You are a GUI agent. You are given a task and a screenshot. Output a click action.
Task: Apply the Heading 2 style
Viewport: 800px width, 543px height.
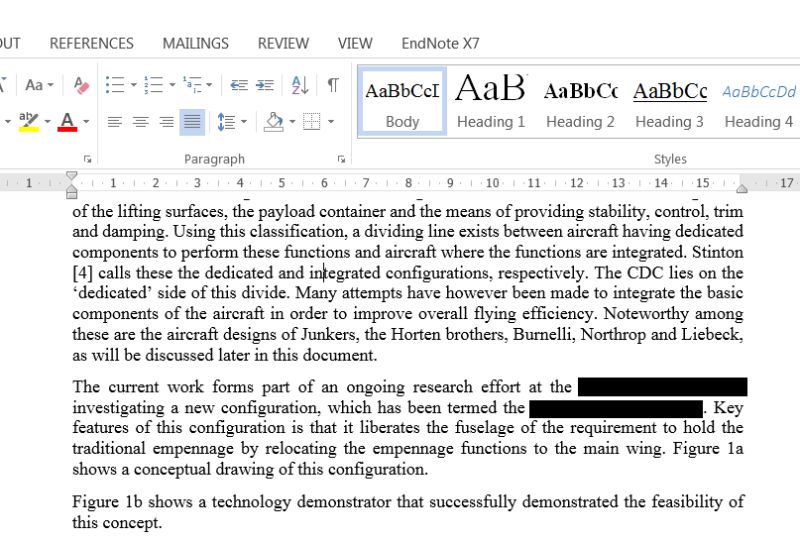pos(580,102)
